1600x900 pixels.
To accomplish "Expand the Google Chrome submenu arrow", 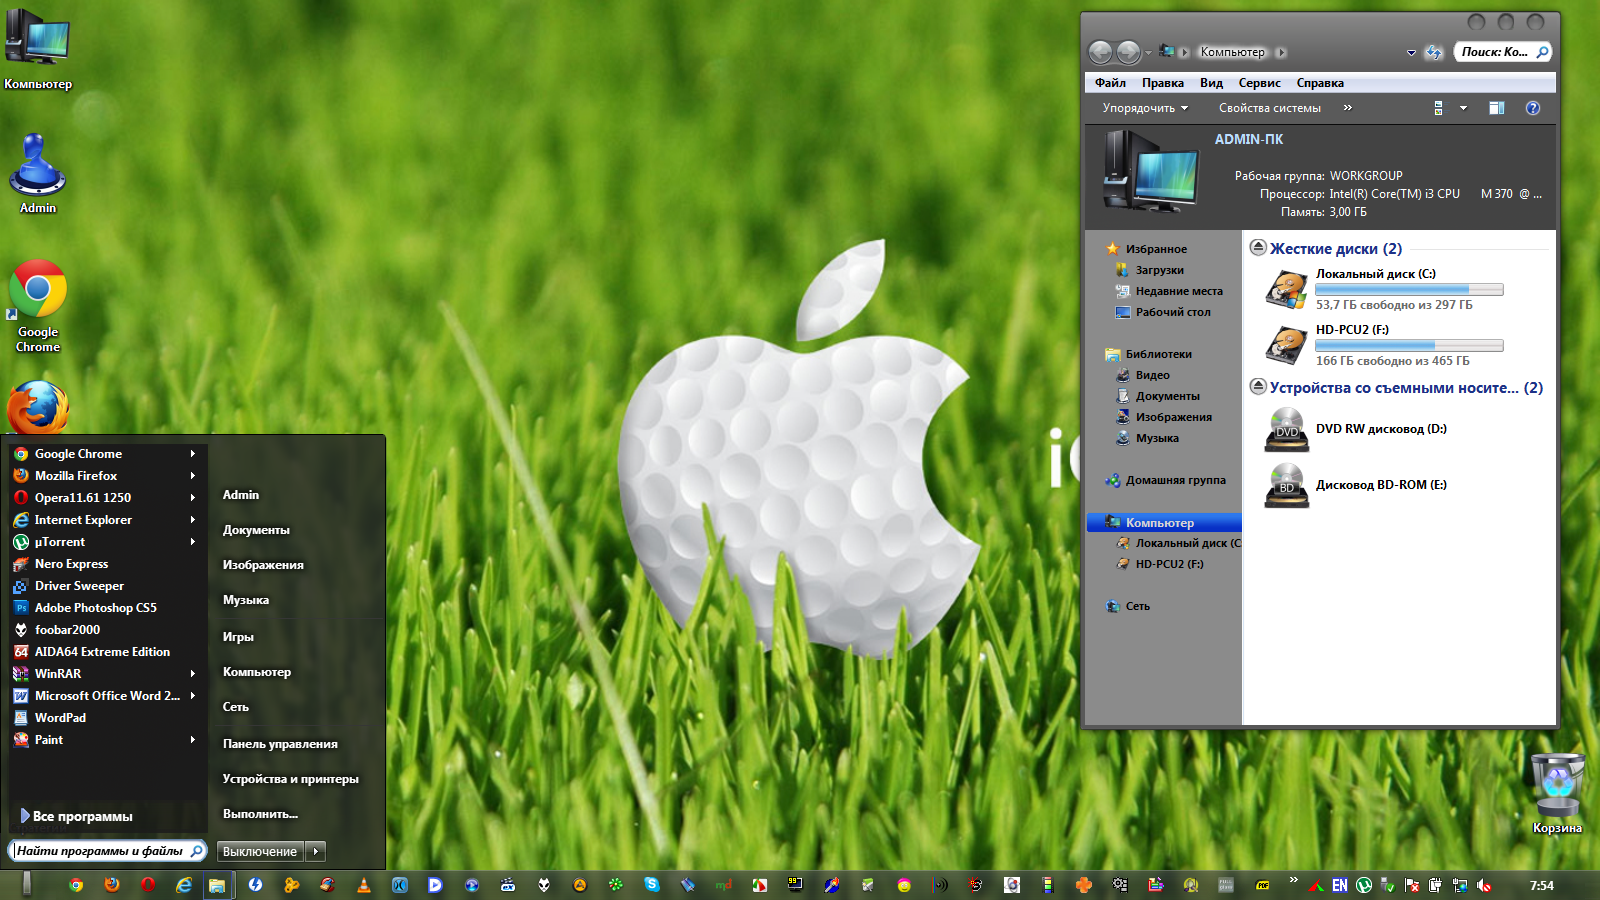I will coord(193,454).
